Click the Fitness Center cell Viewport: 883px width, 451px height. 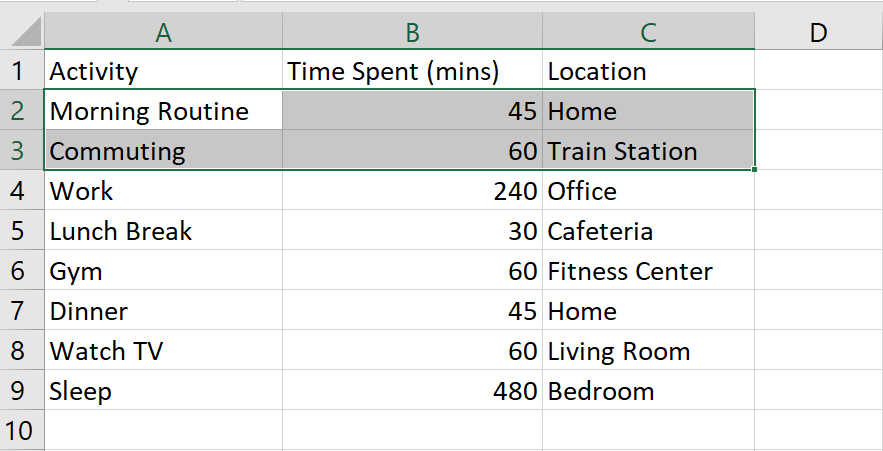point(648,270)
